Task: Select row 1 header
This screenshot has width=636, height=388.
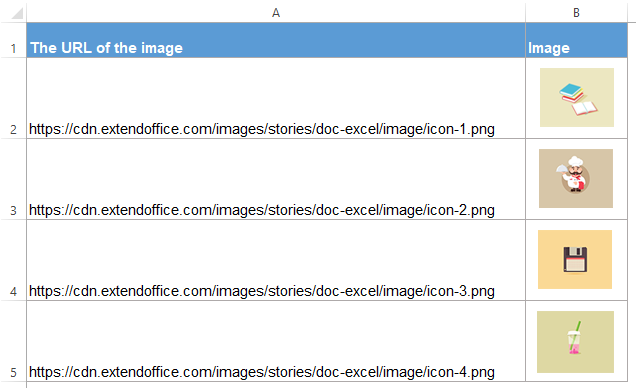Action: click(13, 40)
